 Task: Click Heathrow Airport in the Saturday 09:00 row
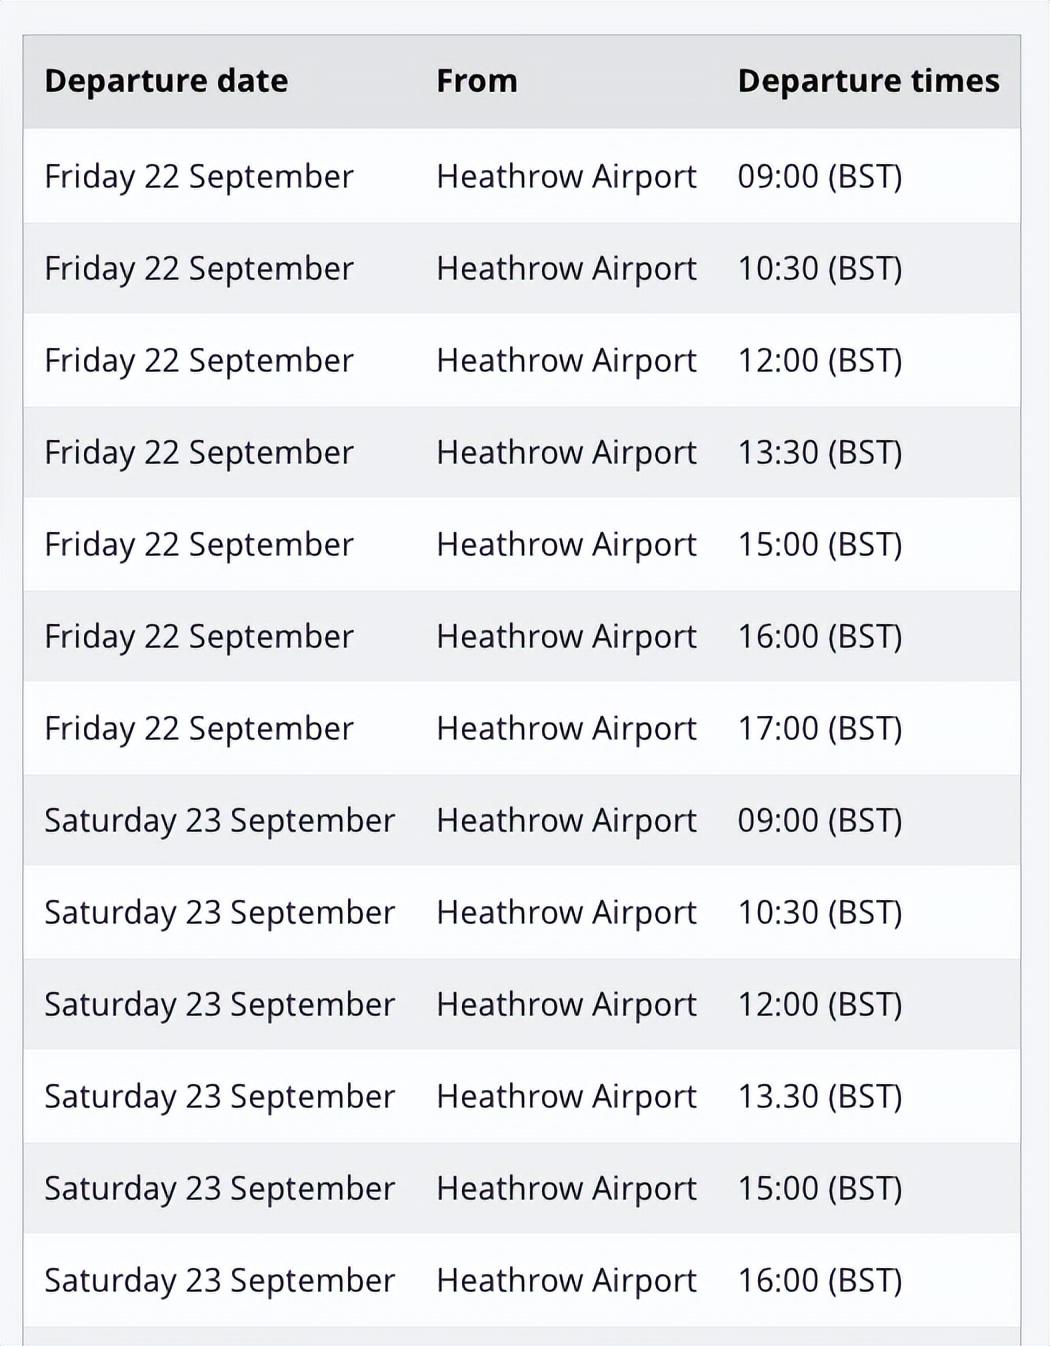click(566, 821)
